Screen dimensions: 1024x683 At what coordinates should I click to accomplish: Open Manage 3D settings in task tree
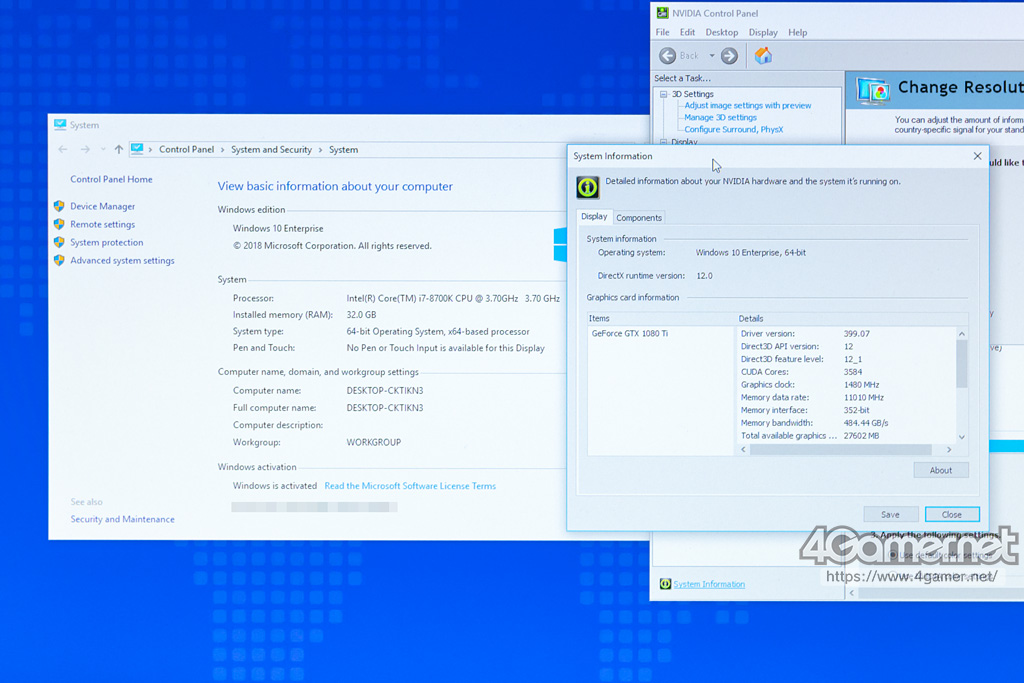720,117
